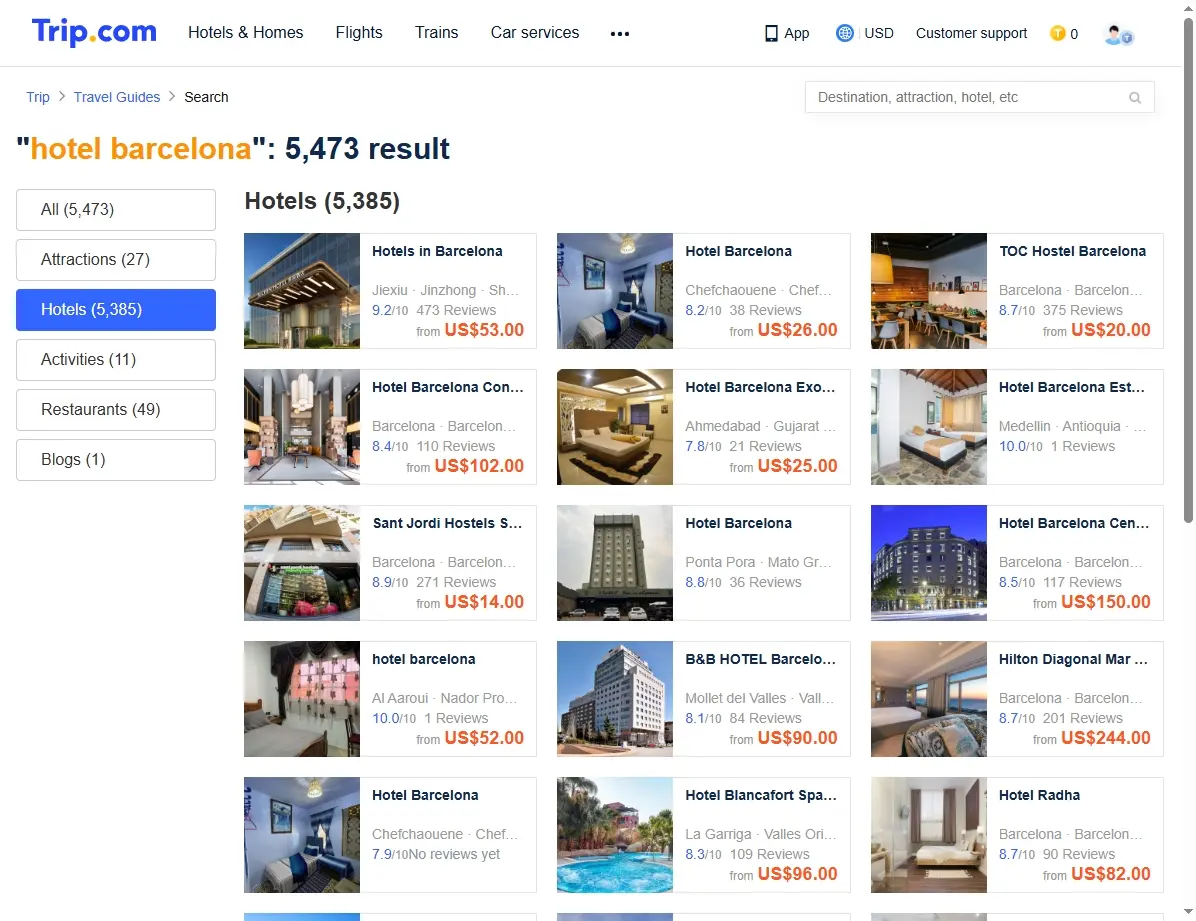Open B&B HOTEL Barcelo... building photo
The height and width of the screenshot is (921, 1196).
coord(615,699)
